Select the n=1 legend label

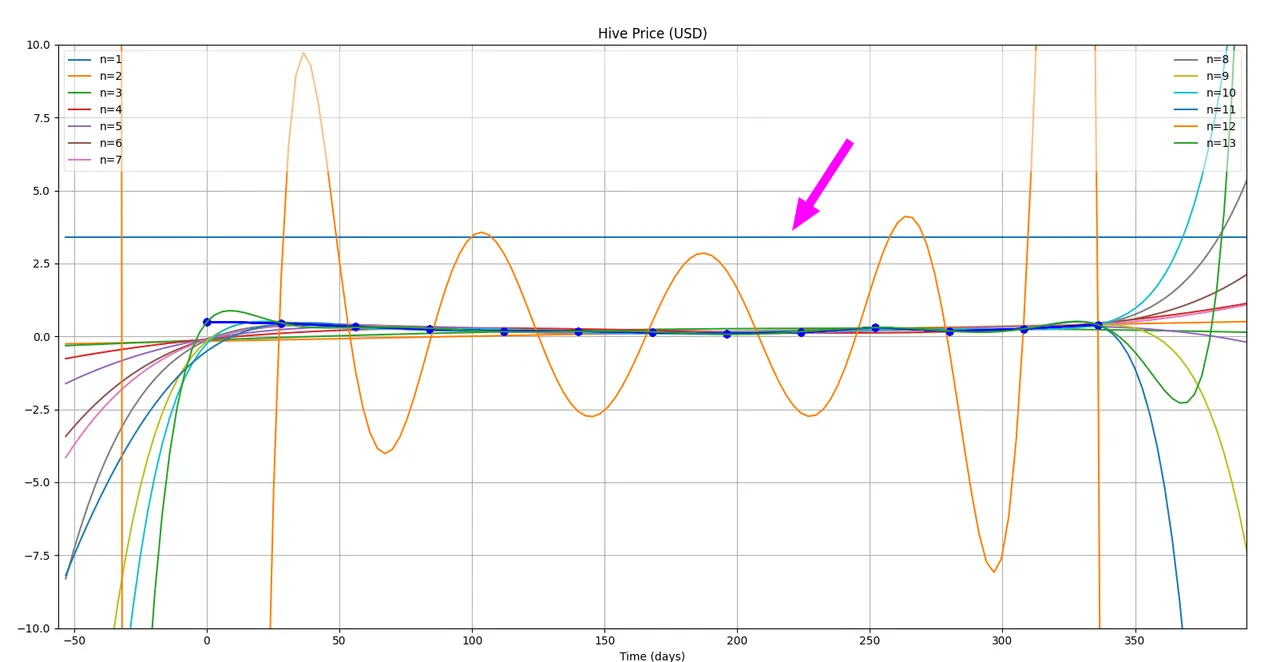coord(110,59)
